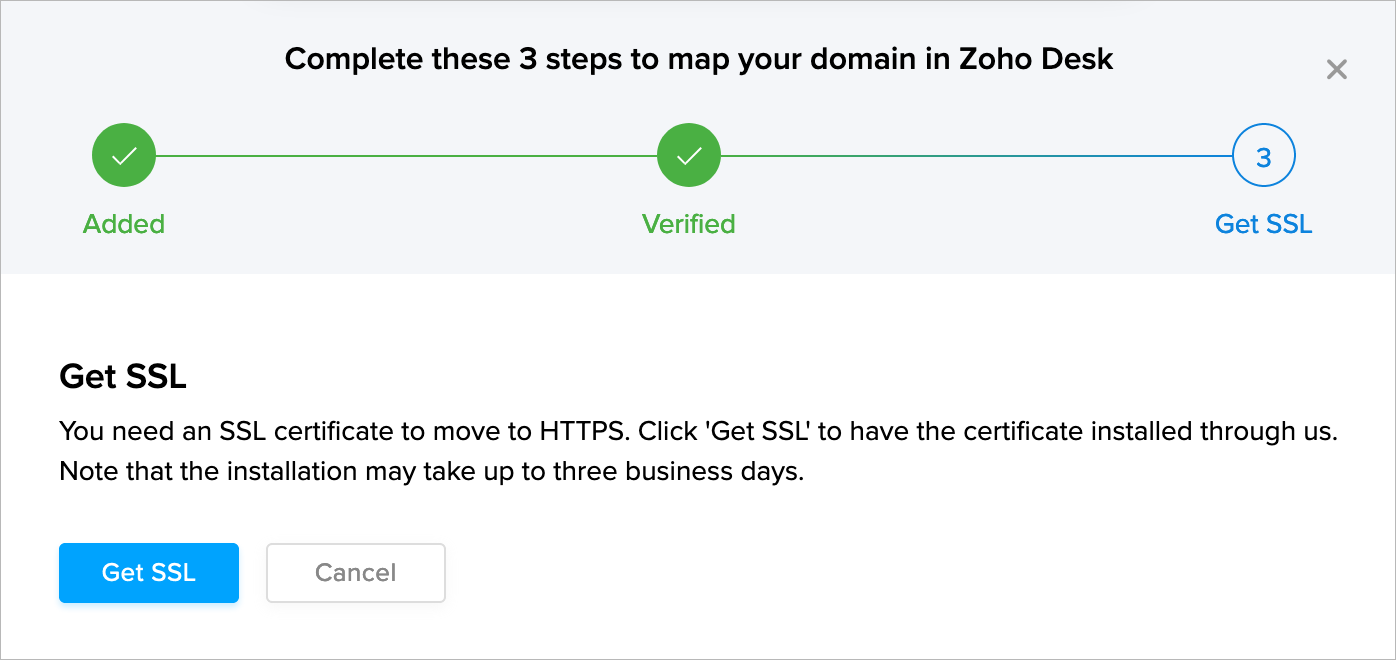The image size is (1396, 660).
Task: Close the domain mapping dialog
Action: [1336, 70]
